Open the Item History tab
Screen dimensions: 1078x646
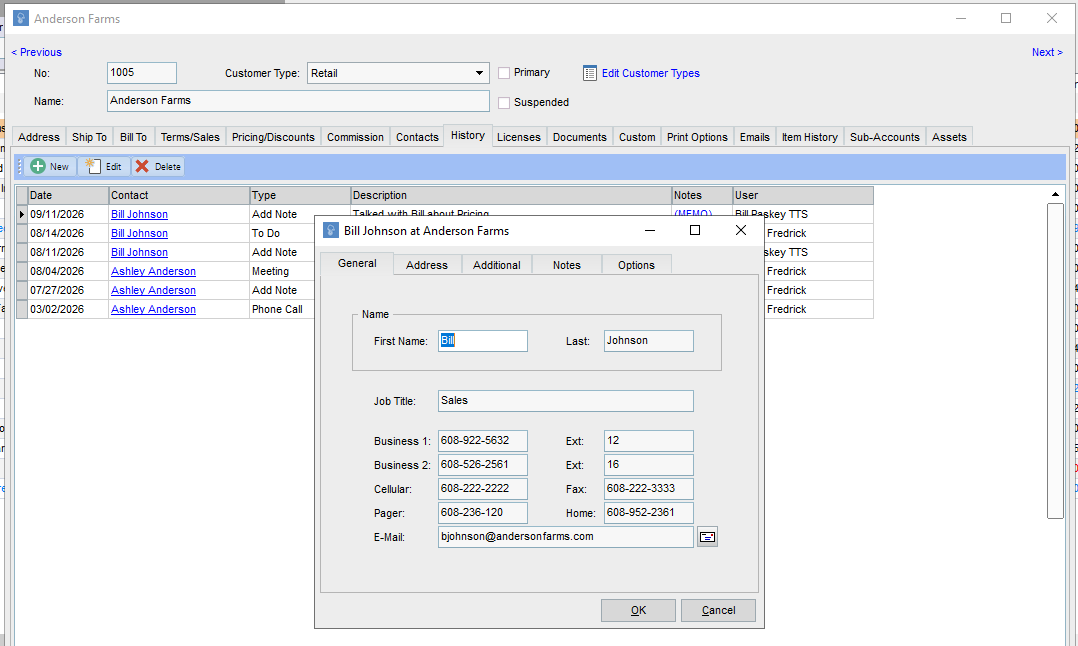810,137
